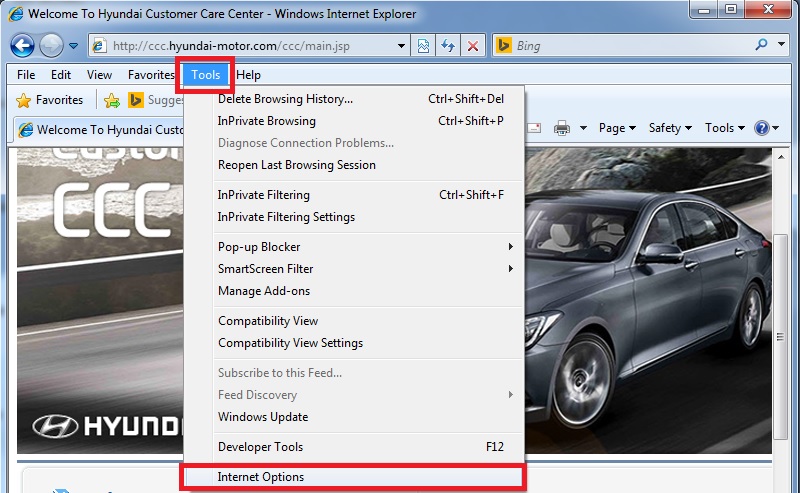Toggle Compatibility View menu item
The width and height of the screenshot is (800, 493).
[x=354, y=321]
